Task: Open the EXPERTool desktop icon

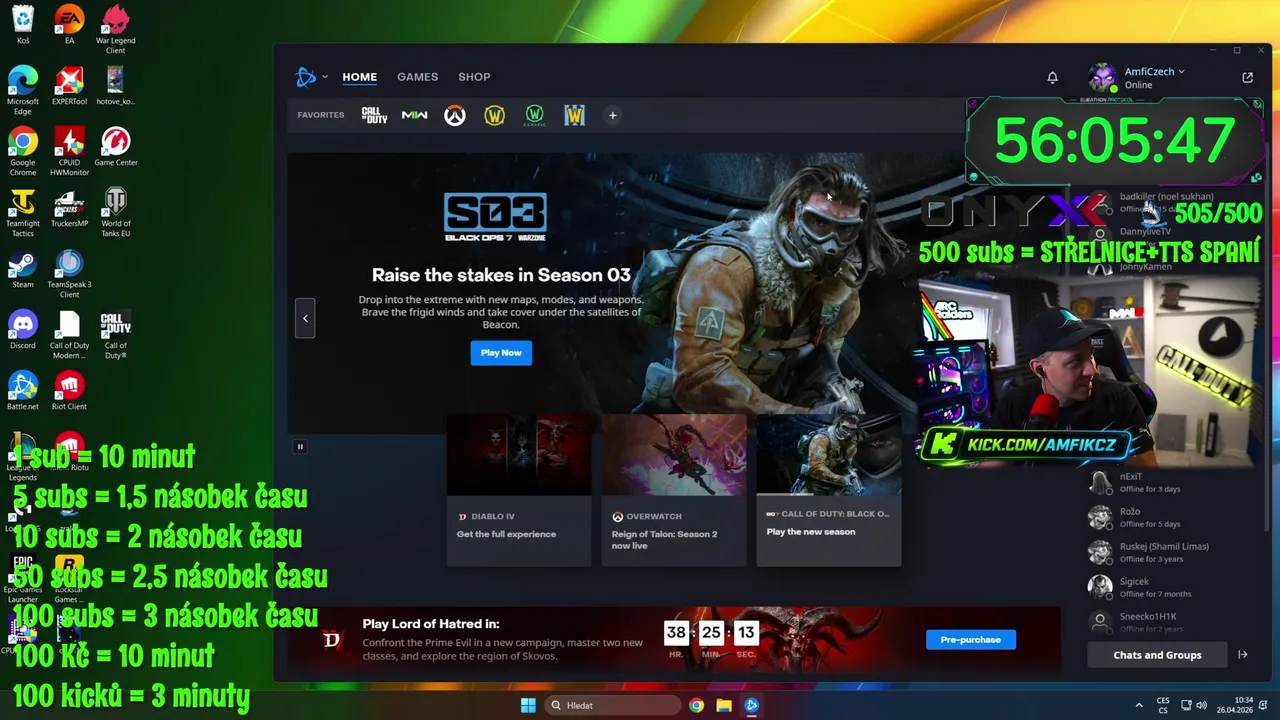Action: click(69, 87)
